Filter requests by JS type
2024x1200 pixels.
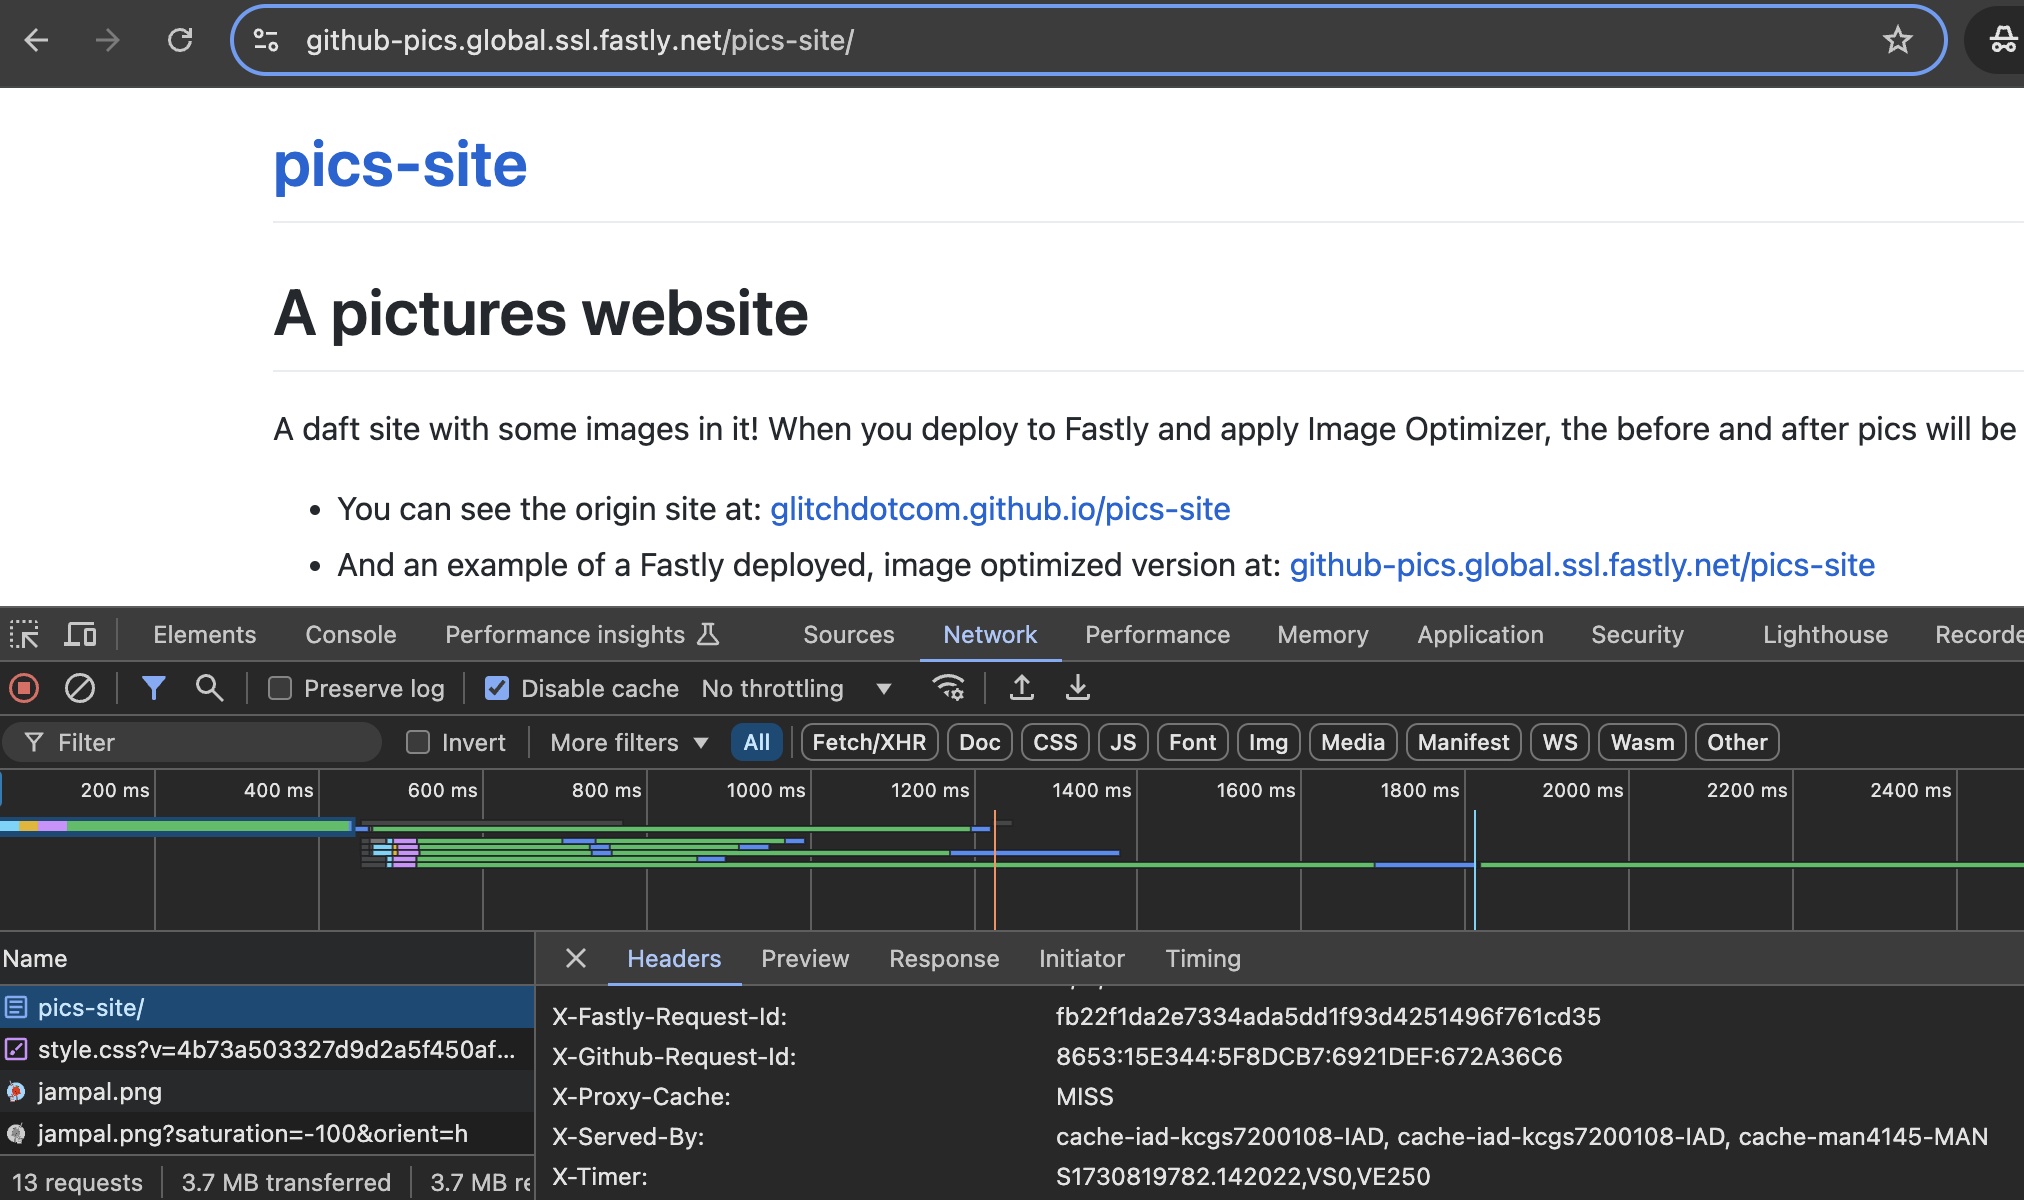[x=1123, y=742]
